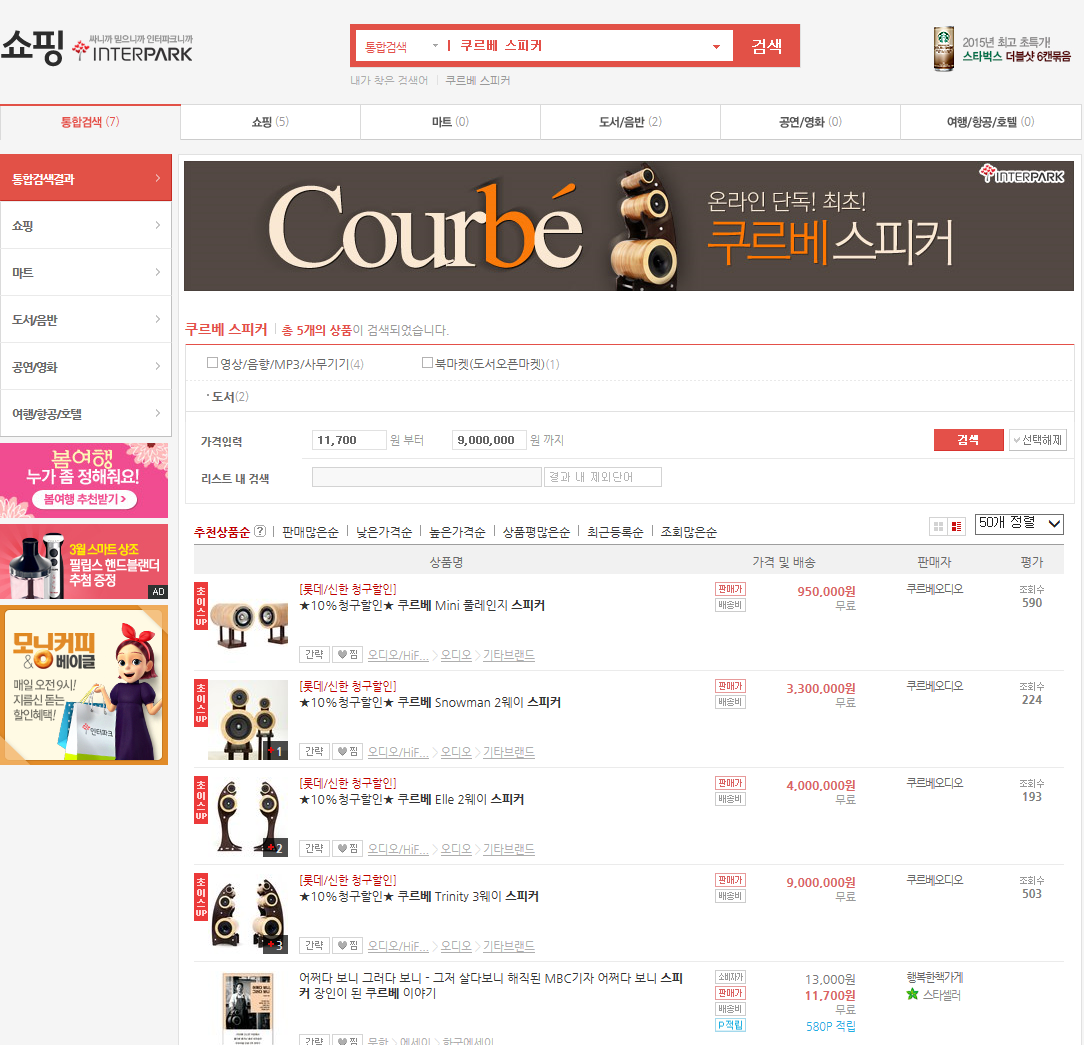Image resolution: width=1084 pixels, height=1045 pixels.
Task: Click the 찜 heart icon for Elle 2웨이 스피커
Action: (348, 848)
